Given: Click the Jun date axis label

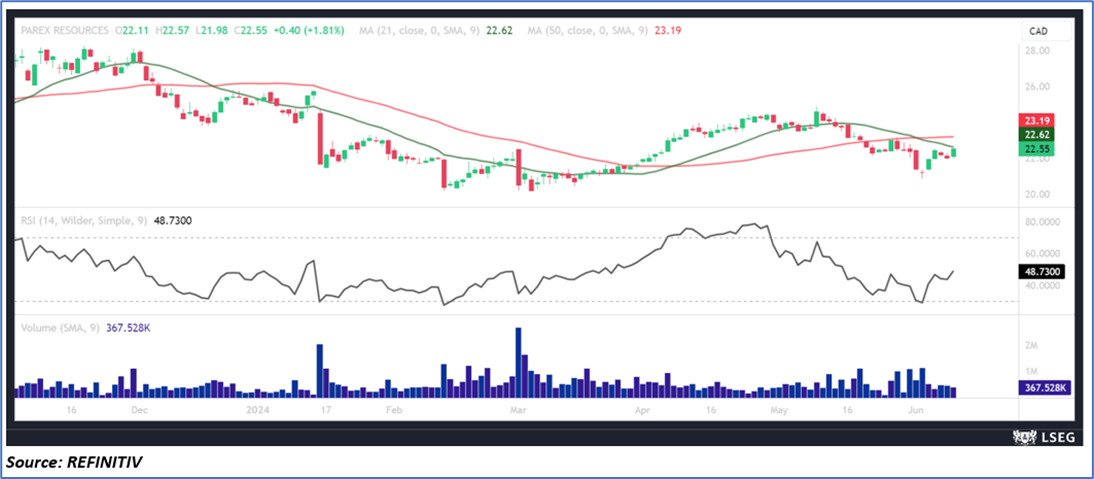Looking at the screenshot, I should [915, 411].
